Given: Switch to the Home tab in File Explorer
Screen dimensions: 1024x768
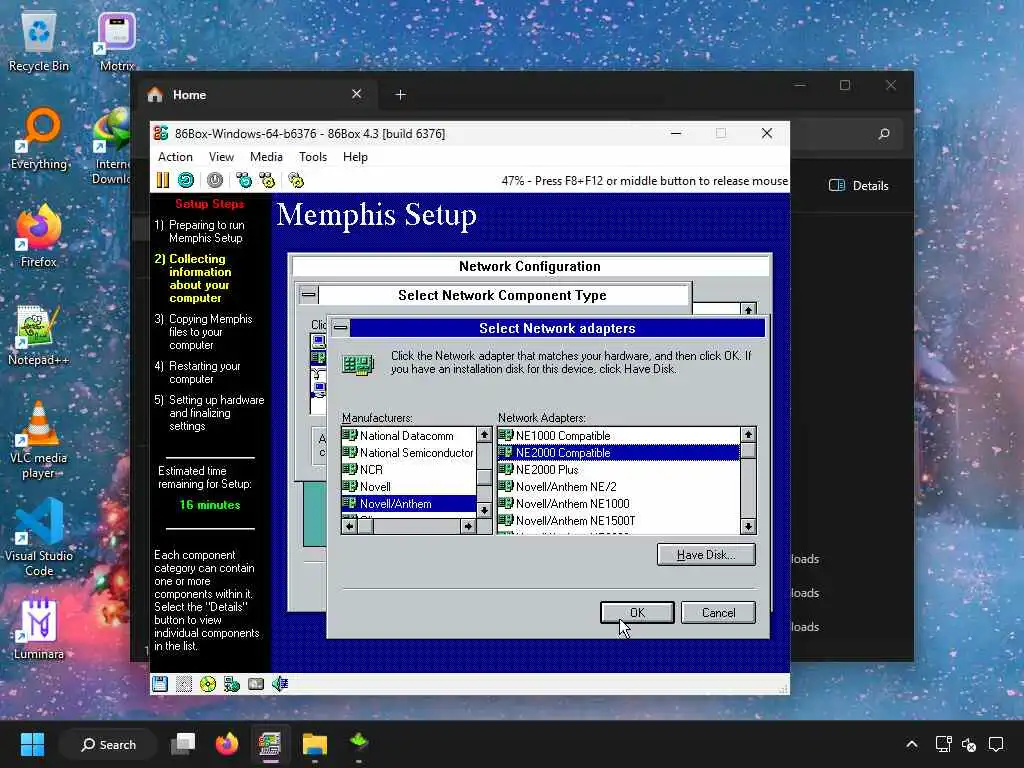Looking at the screenshot, I should 255,95.
